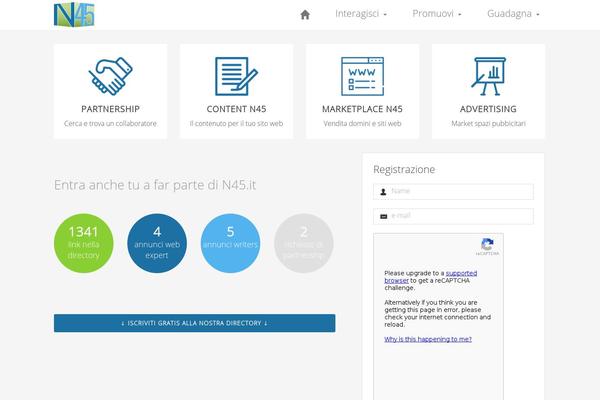Open the Guadagna dropdown menu

pos(513,14)
